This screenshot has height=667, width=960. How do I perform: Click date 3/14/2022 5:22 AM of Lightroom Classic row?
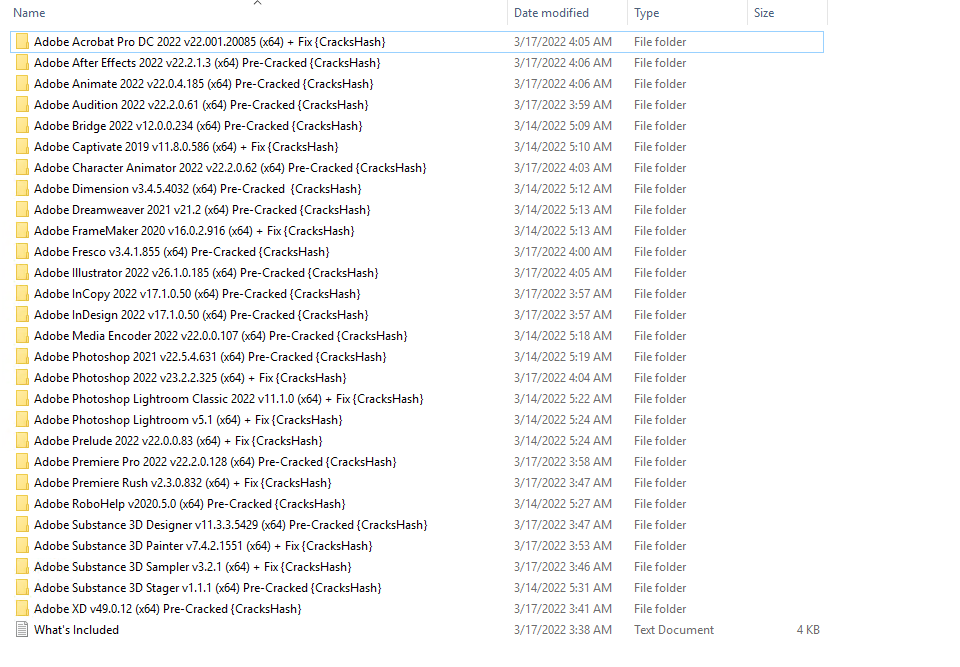coord(563,399)
